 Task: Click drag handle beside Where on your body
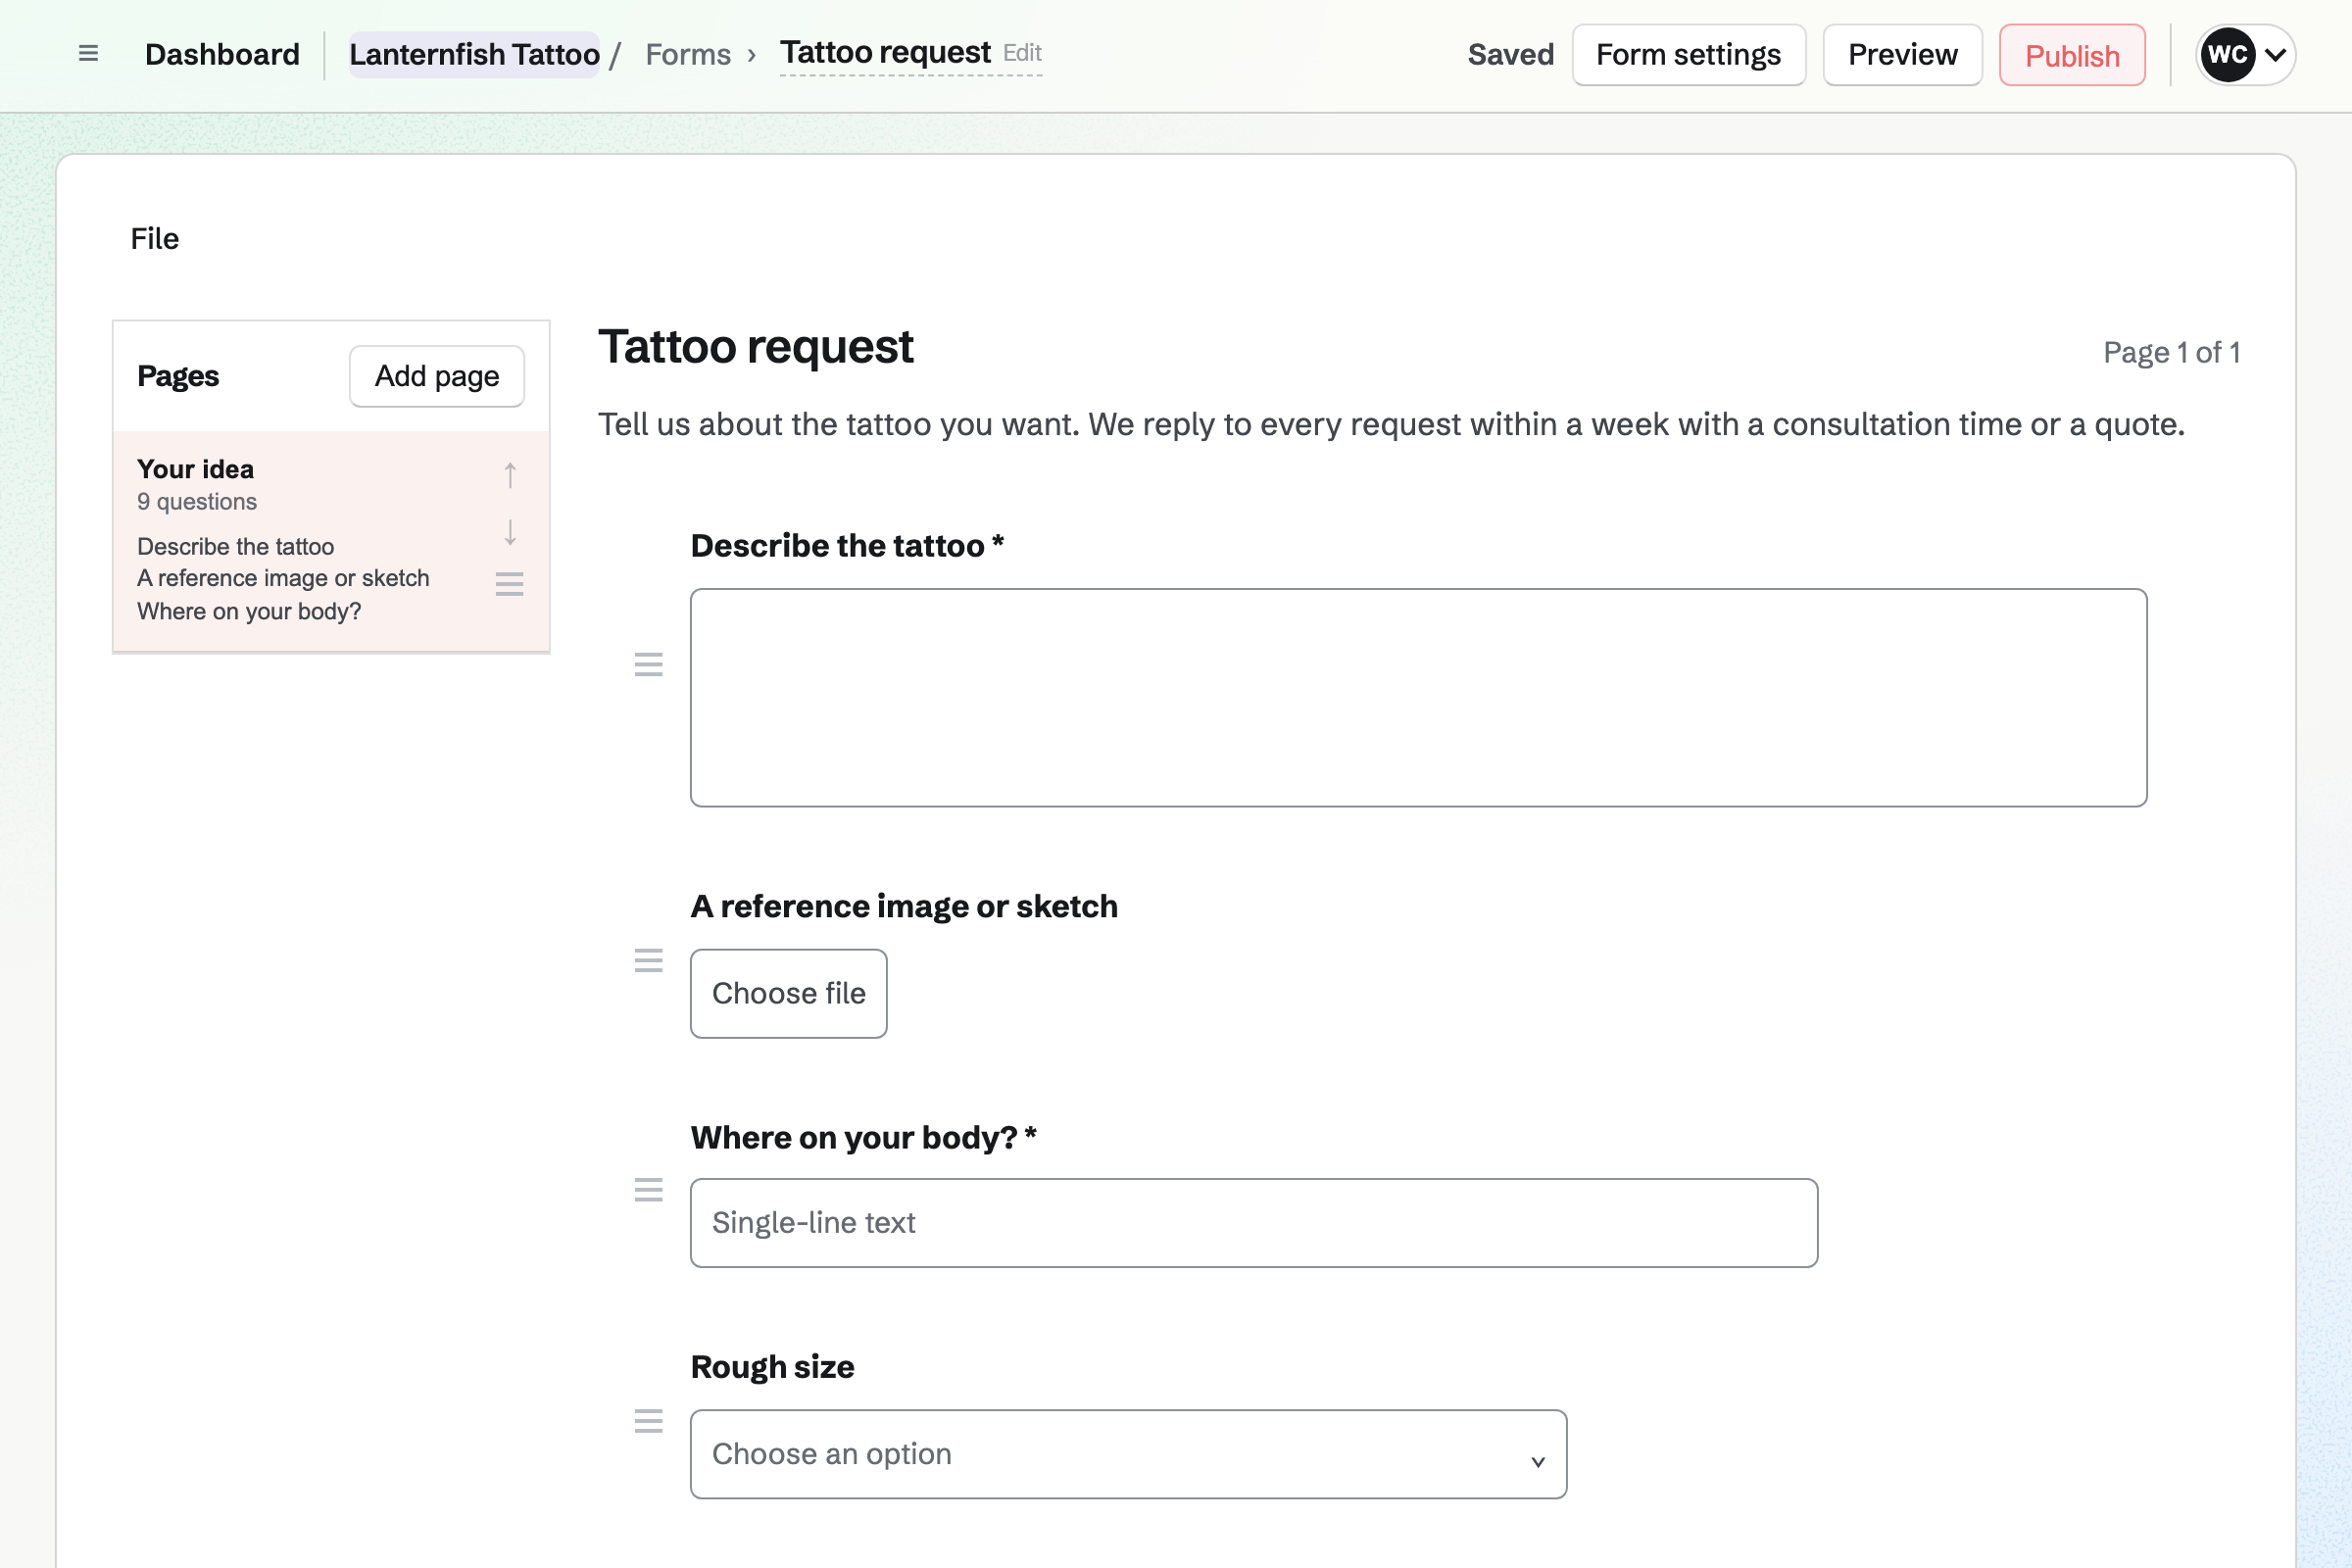tap(649, 1190)
